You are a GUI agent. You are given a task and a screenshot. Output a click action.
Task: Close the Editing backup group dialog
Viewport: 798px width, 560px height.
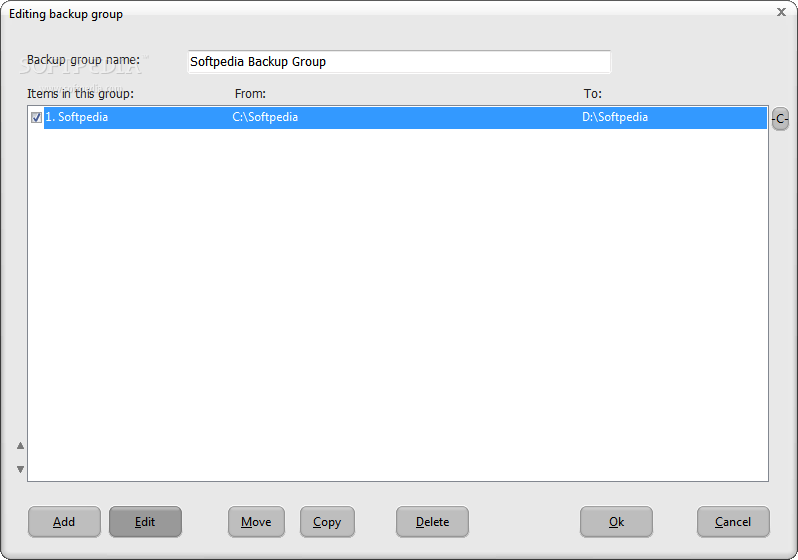(x=782, y=12)
